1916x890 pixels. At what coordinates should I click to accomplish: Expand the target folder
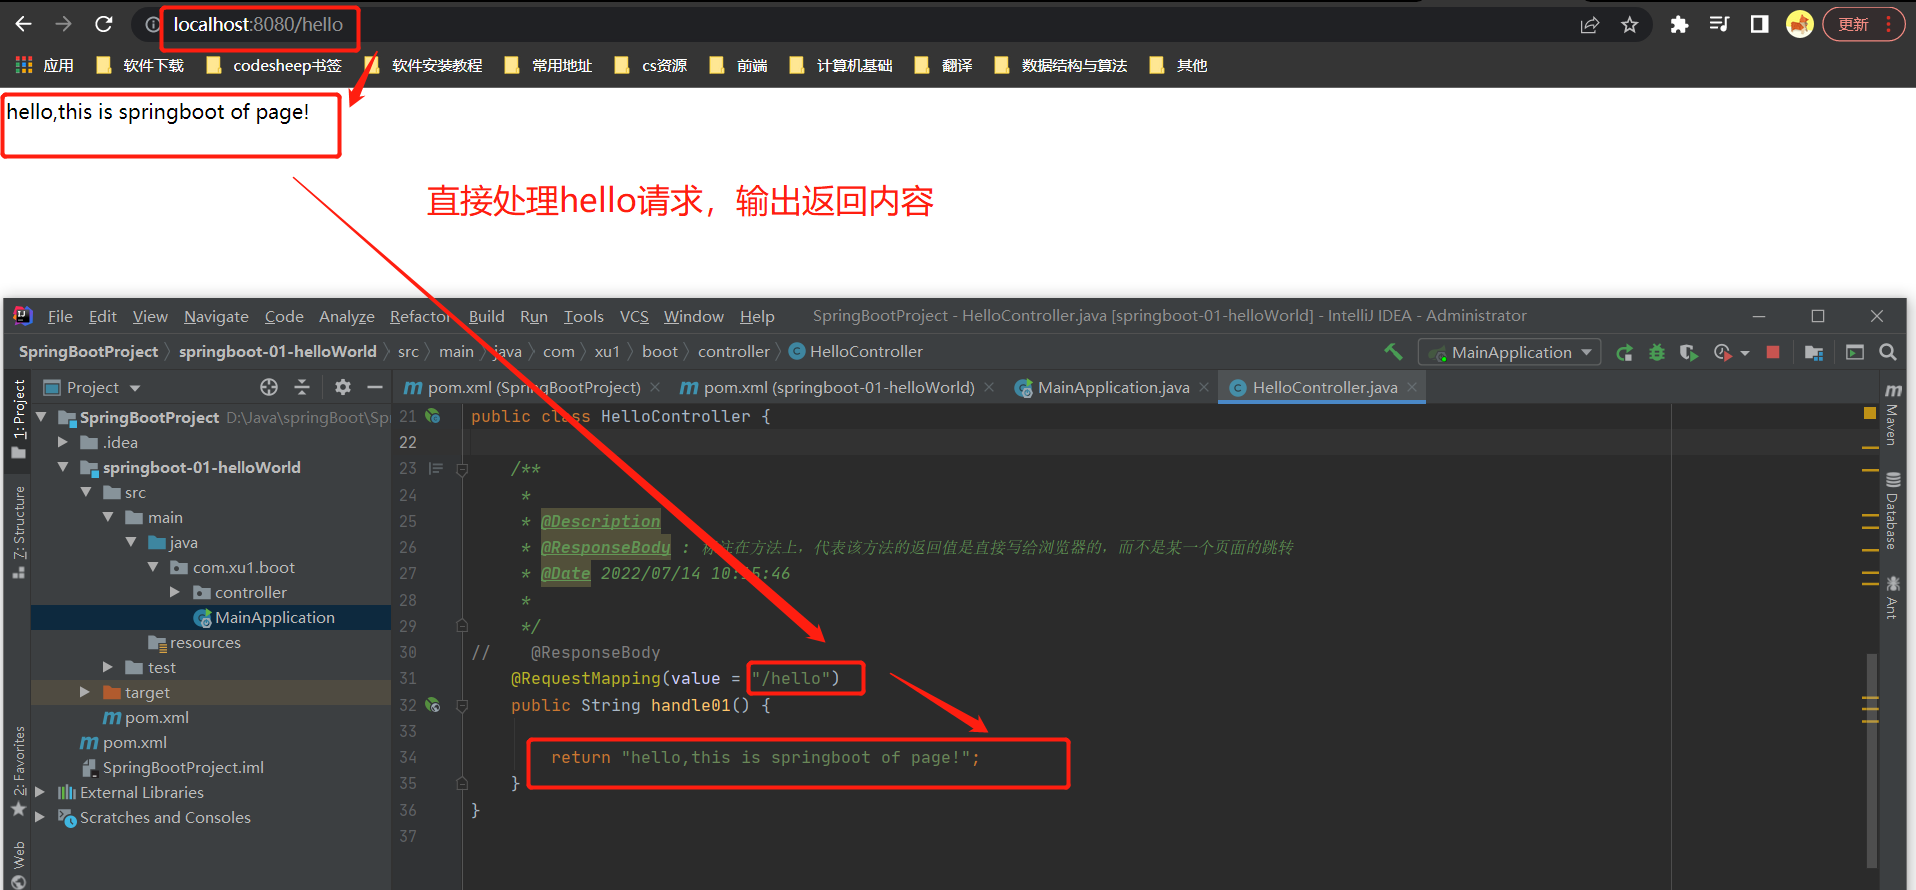85,692
